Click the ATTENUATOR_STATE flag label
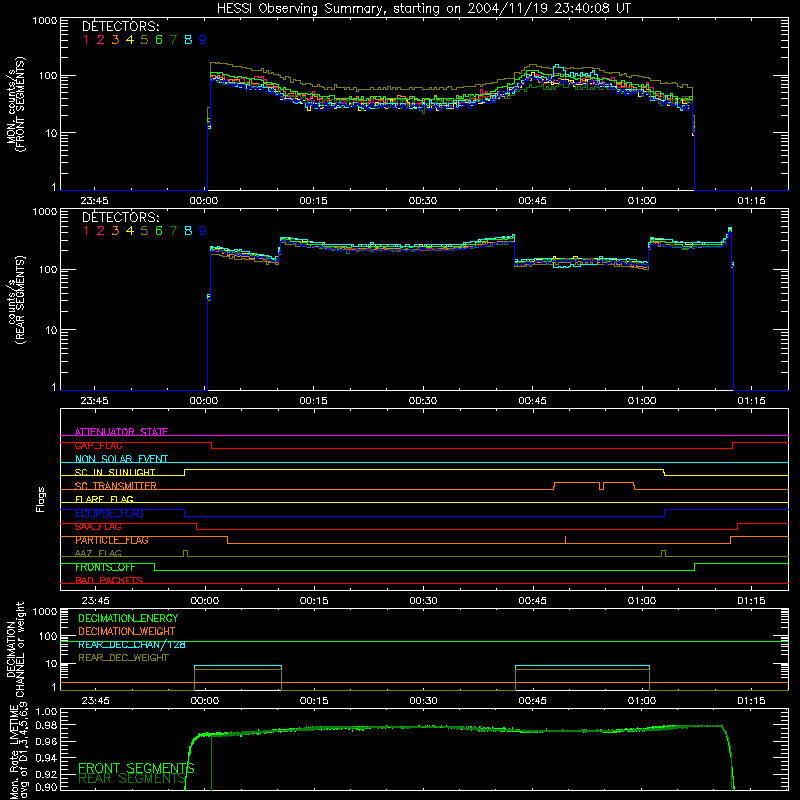Image resolution: width=800 pixels, height=800 pixels. pyautogui.click(x=121, y=432)
